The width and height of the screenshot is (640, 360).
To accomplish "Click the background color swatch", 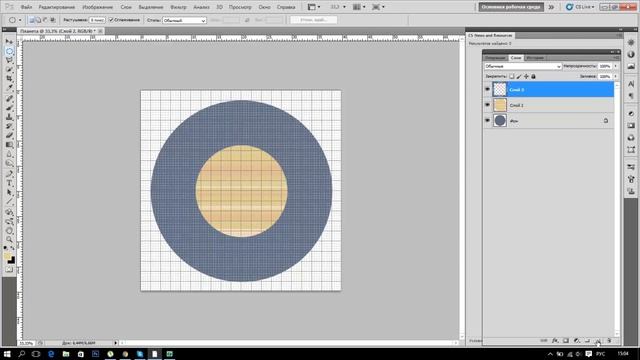I will 11,260.
